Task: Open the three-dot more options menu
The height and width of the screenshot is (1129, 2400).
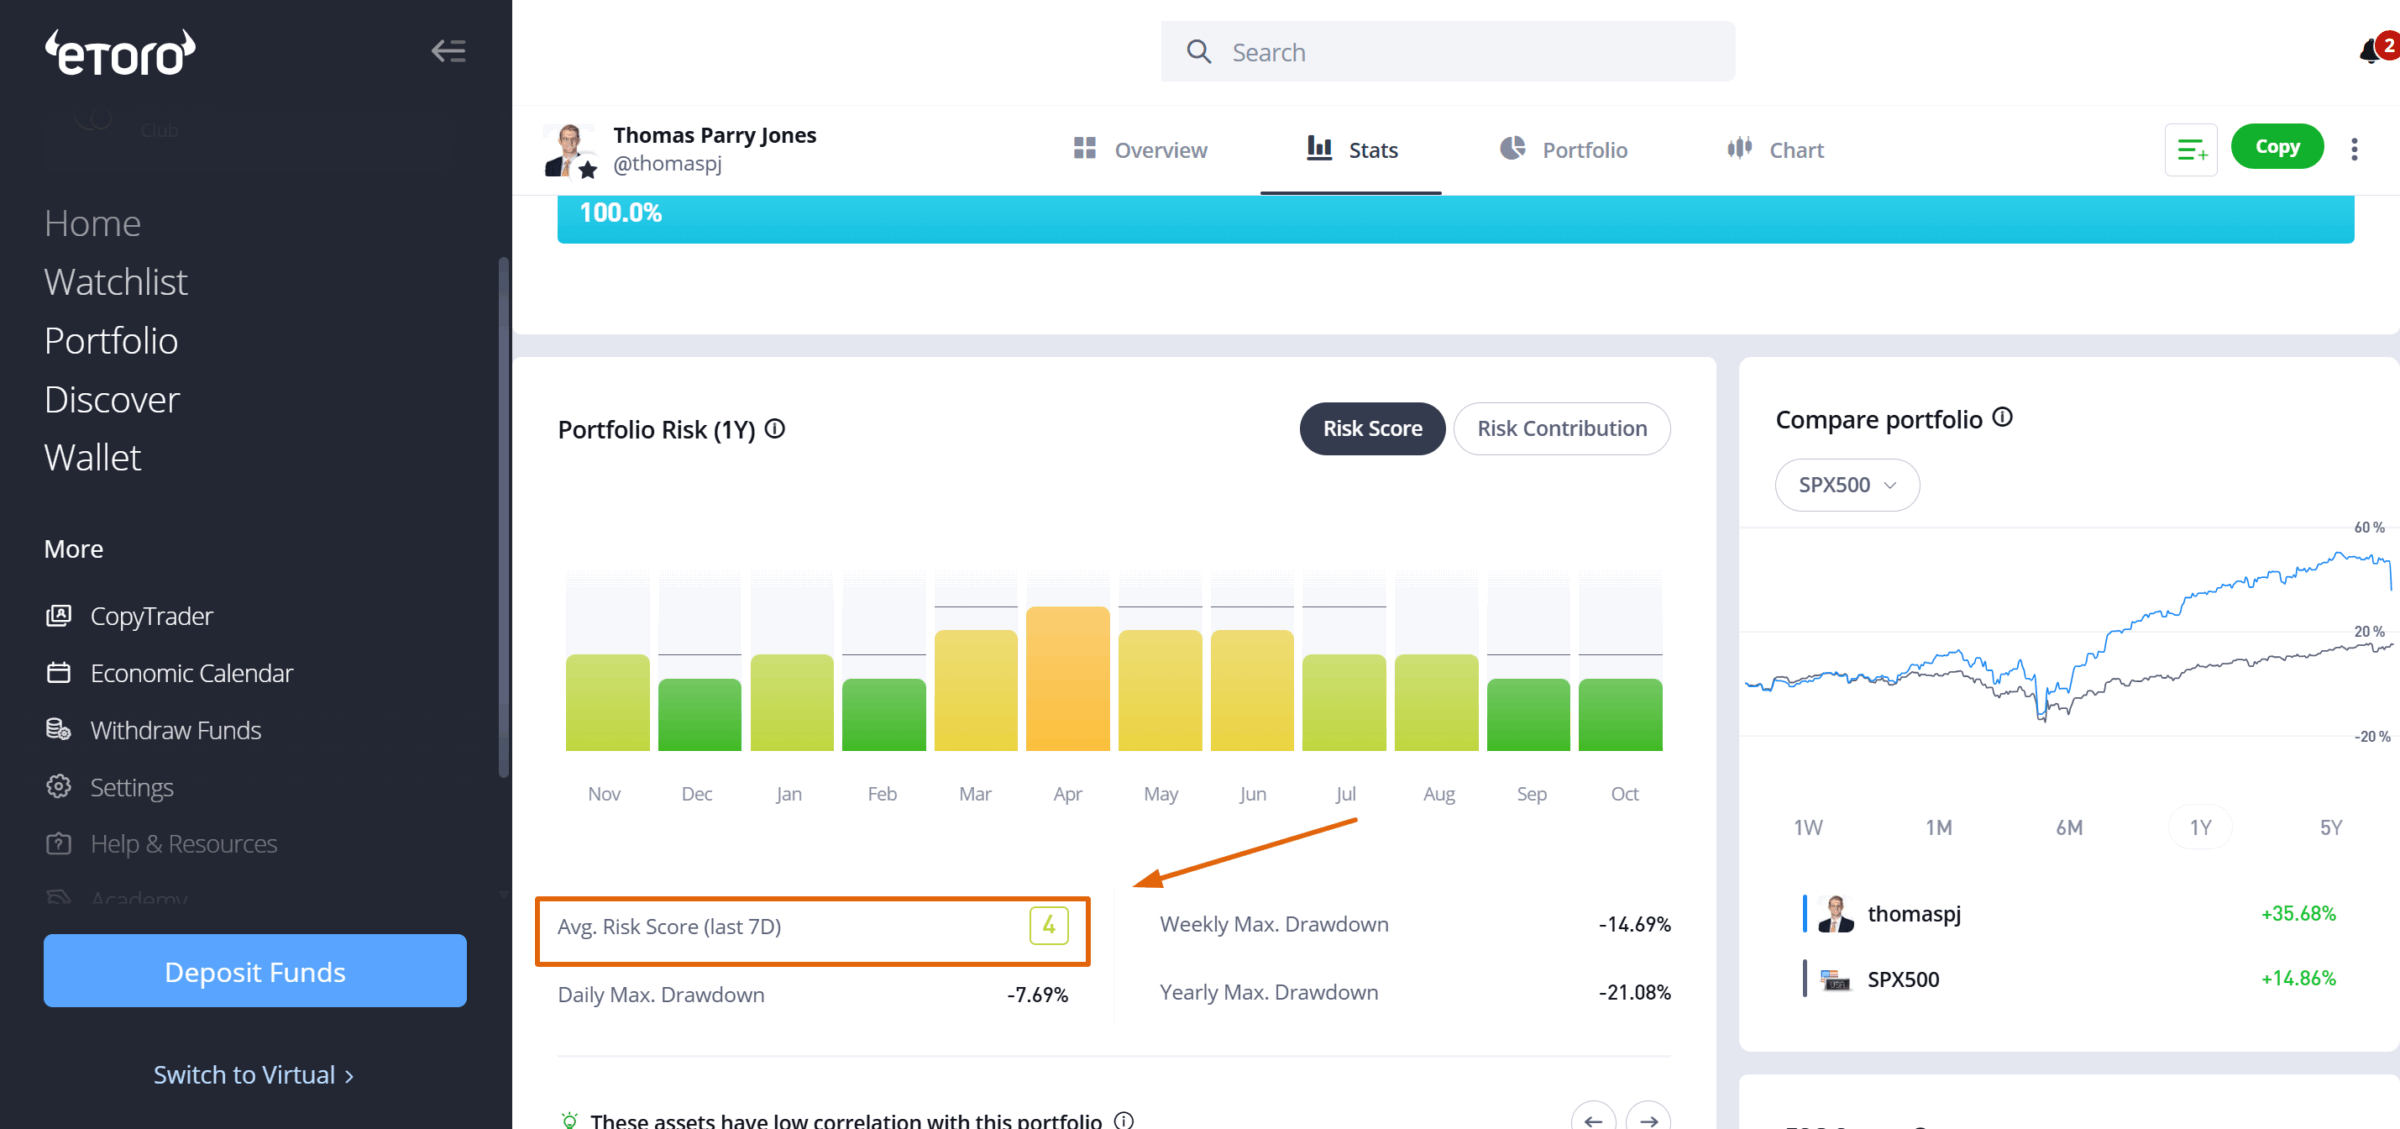Action: click(2354, 149)
